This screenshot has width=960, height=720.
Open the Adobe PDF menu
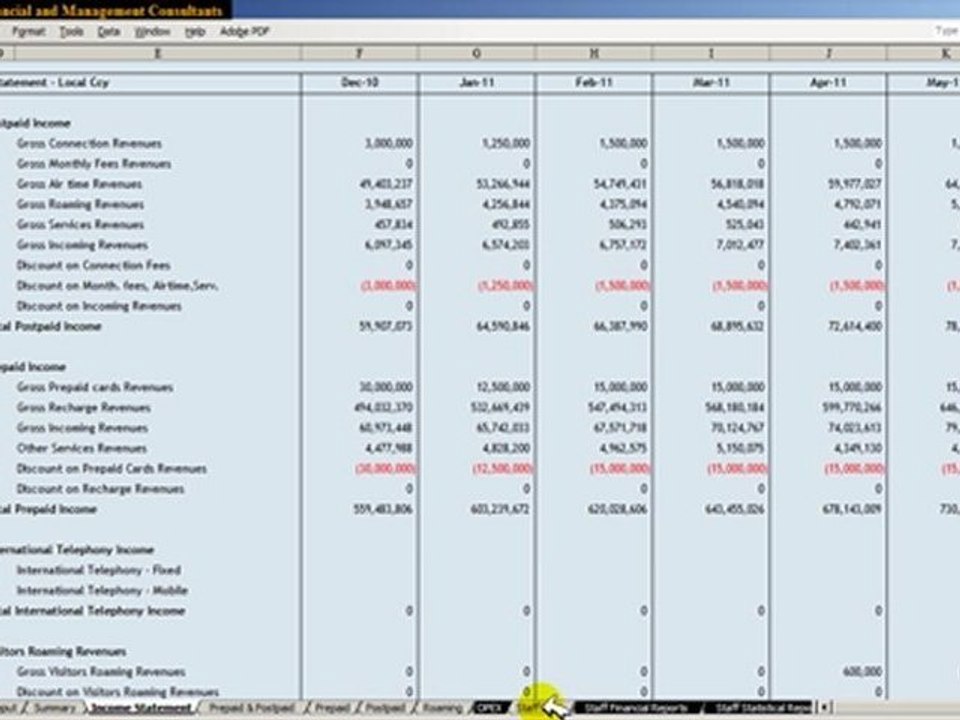click(244, 31)
